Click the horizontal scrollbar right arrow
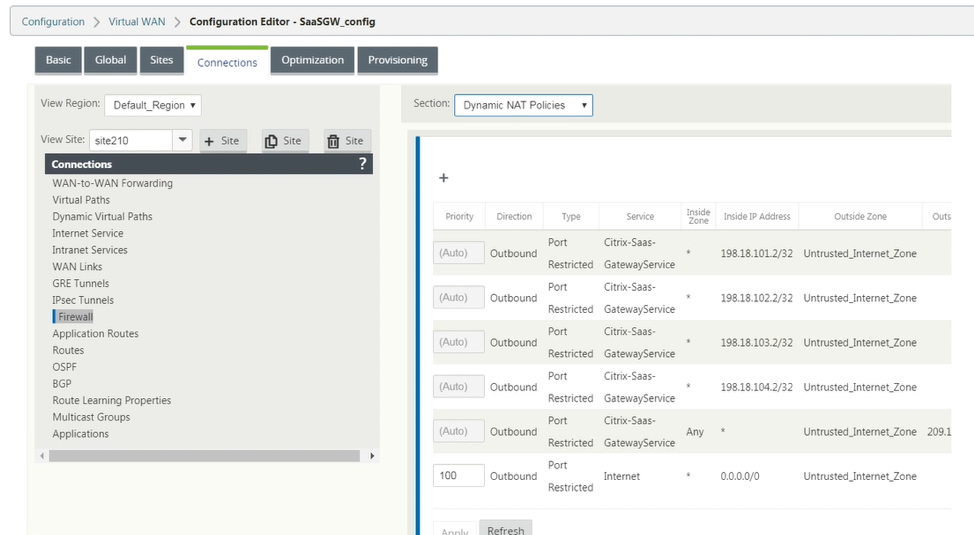Image resolution: width=974 pixels, height=535 pixels. pos(371,456)
